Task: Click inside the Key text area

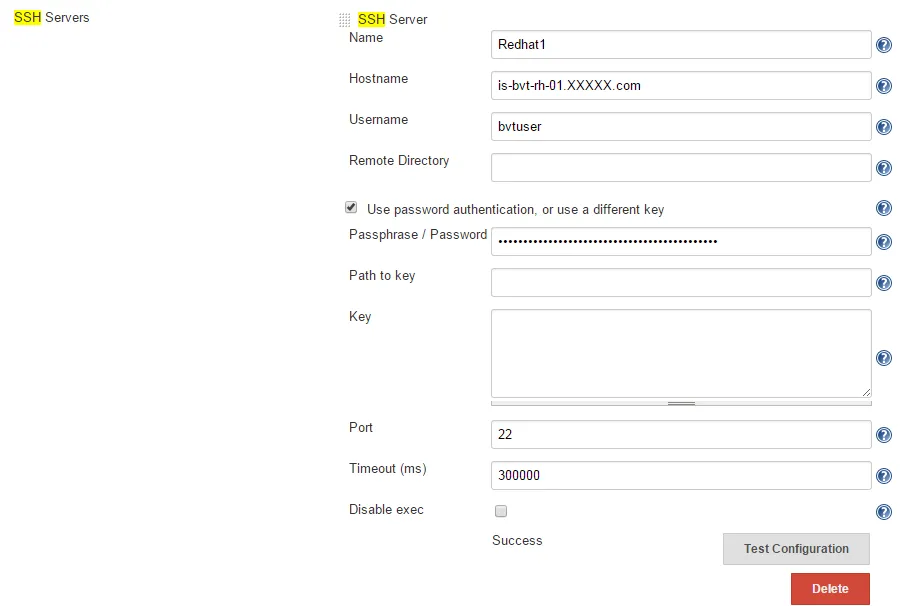Action: pyautogui.click(x=681, y=353)
